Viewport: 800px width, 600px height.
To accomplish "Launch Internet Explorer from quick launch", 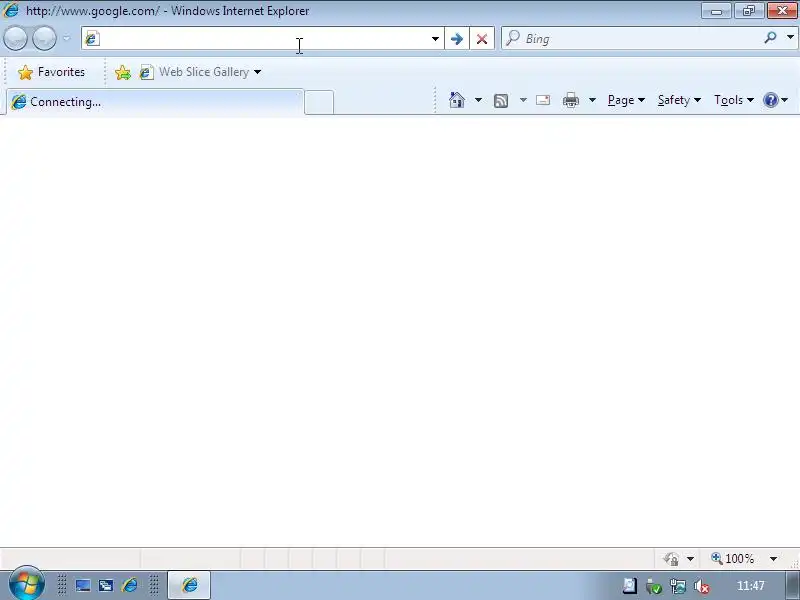I will point(130,585).
